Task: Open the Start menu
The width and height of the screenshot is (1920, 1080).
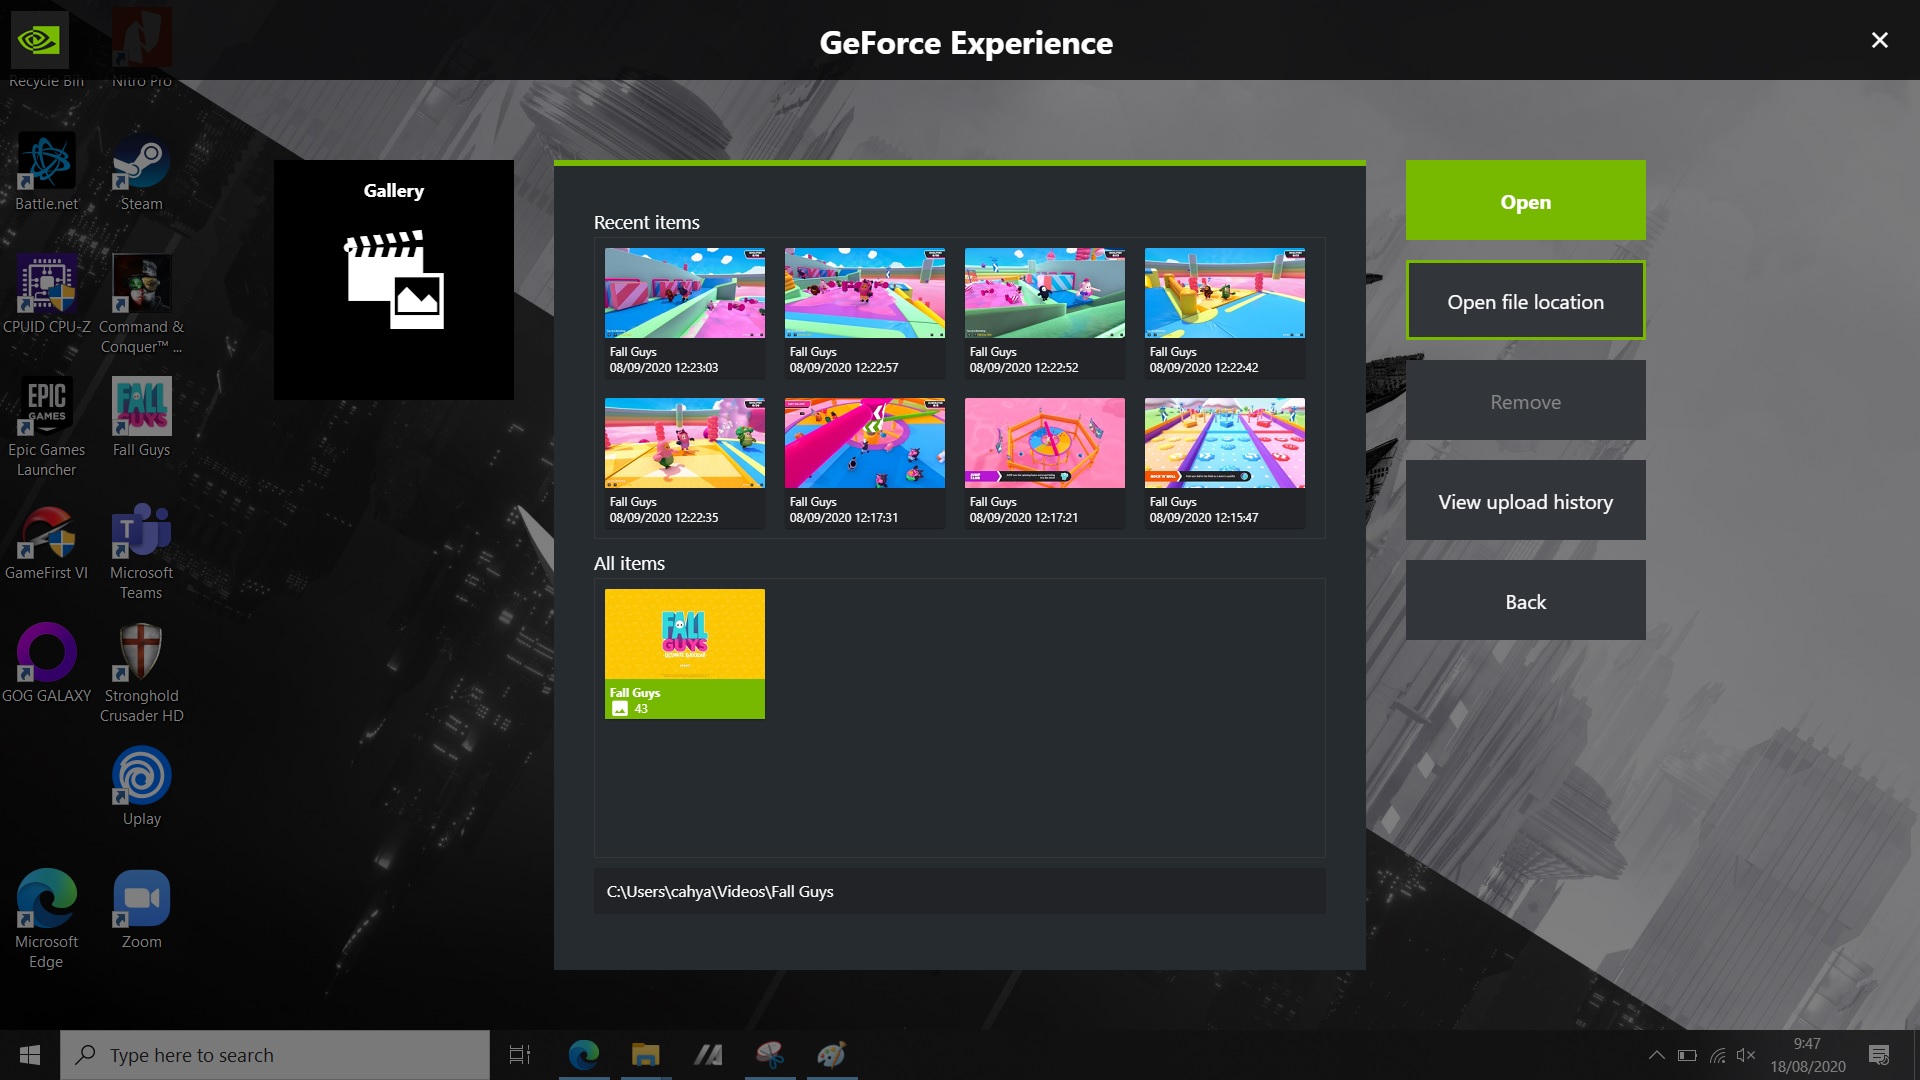Action: [29, 1055]
